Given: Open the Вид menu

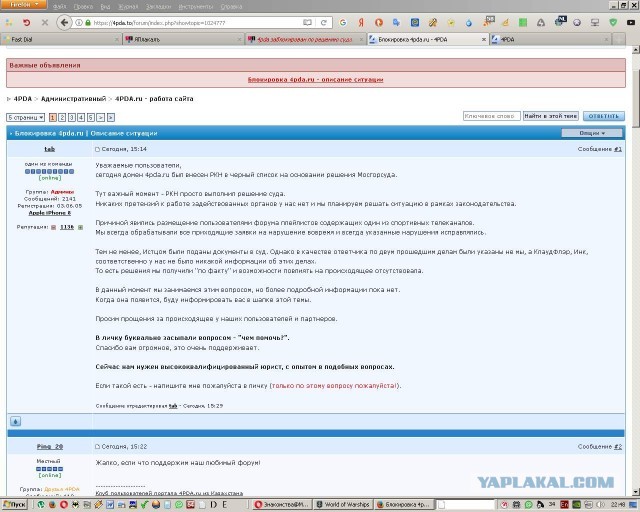Looking at the screenshot, I should pos(105,7).
